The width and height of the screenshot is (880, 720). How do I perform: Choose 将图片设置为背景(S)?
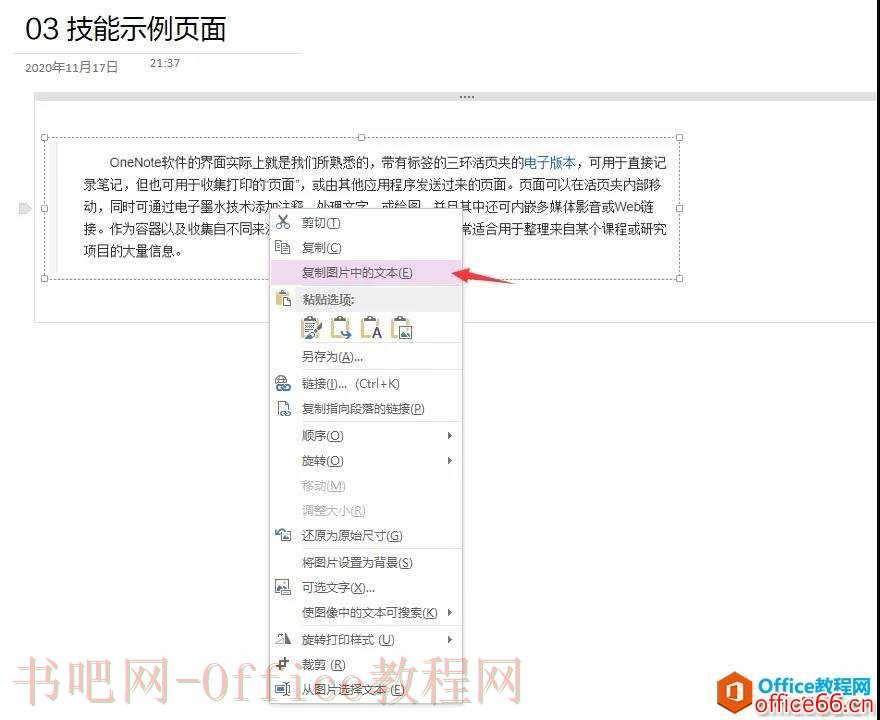(x=365, y=562)
